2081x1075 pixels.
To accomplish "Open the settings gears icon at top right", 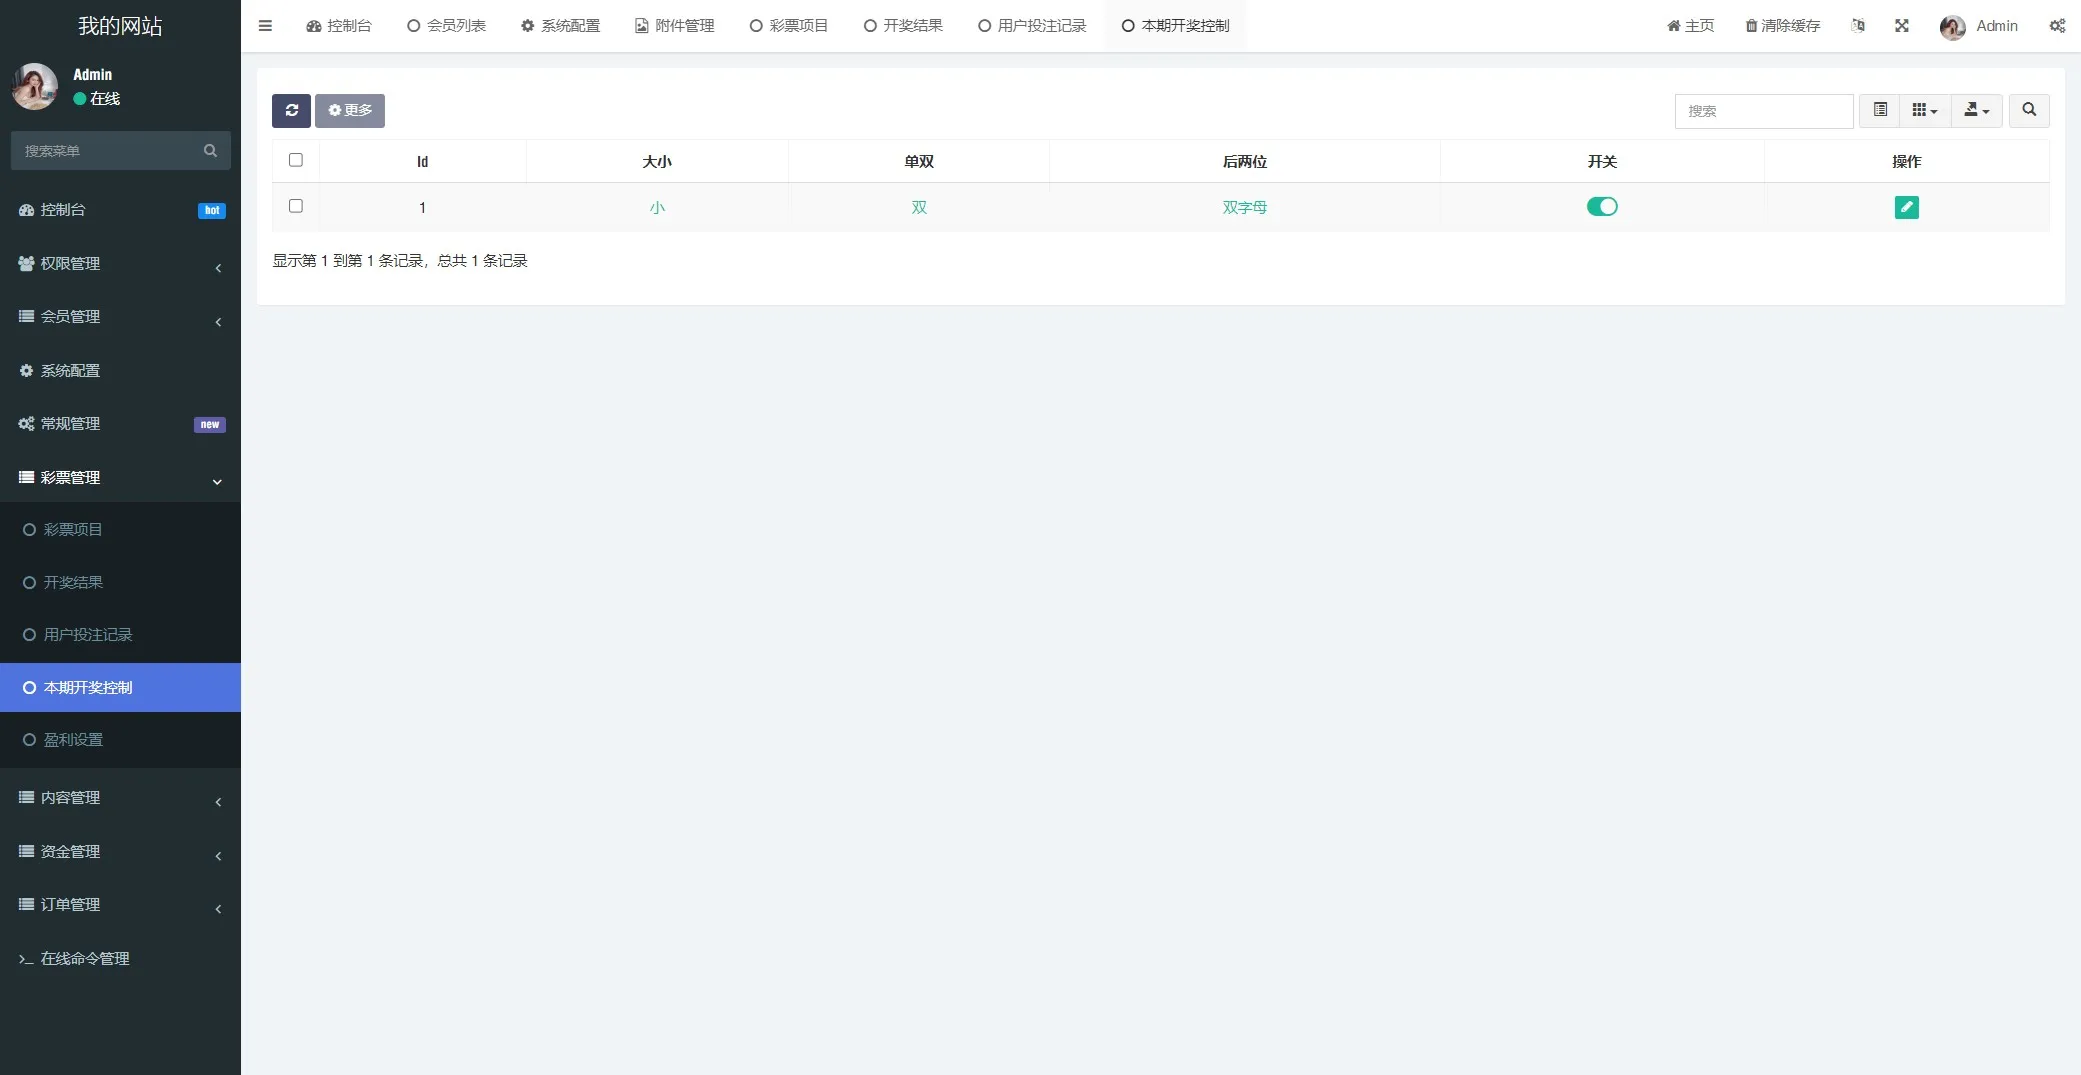I will pos(2056,26).
